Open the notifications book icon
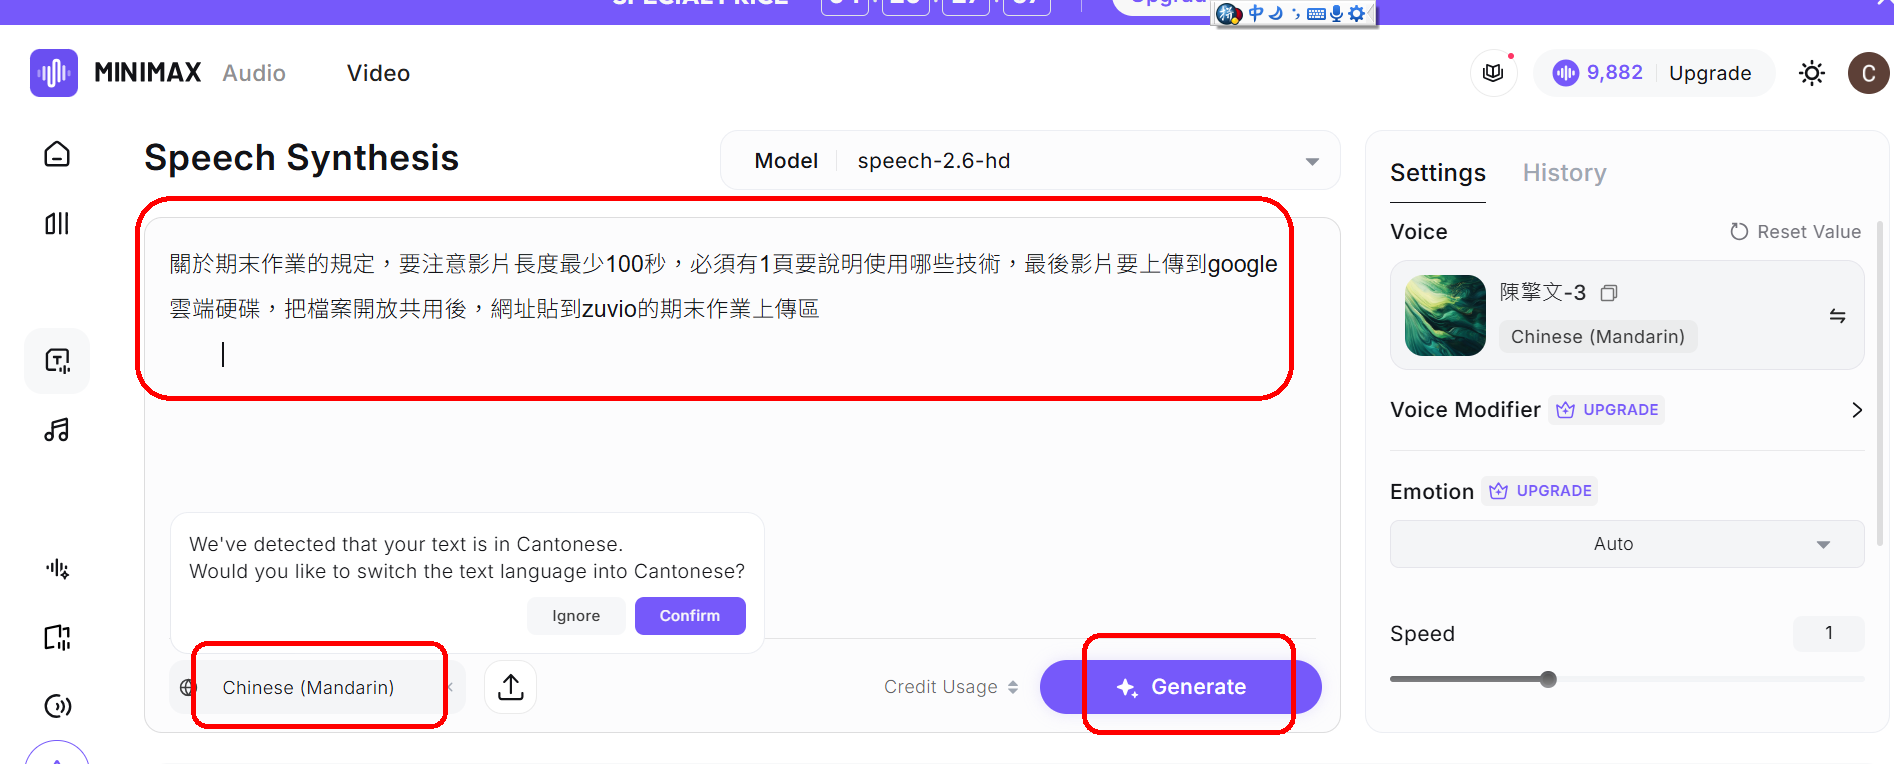The image size is (1894, 764). (1493, 73)
